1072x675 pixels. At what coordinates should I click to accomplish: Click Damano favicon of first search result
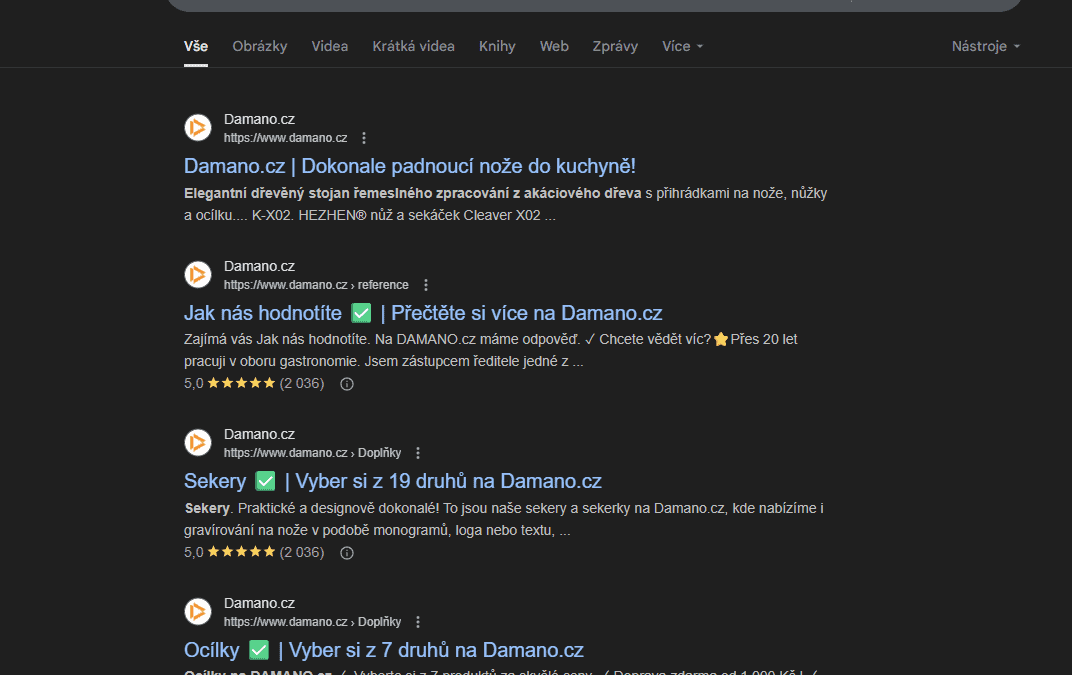point(198,128)
